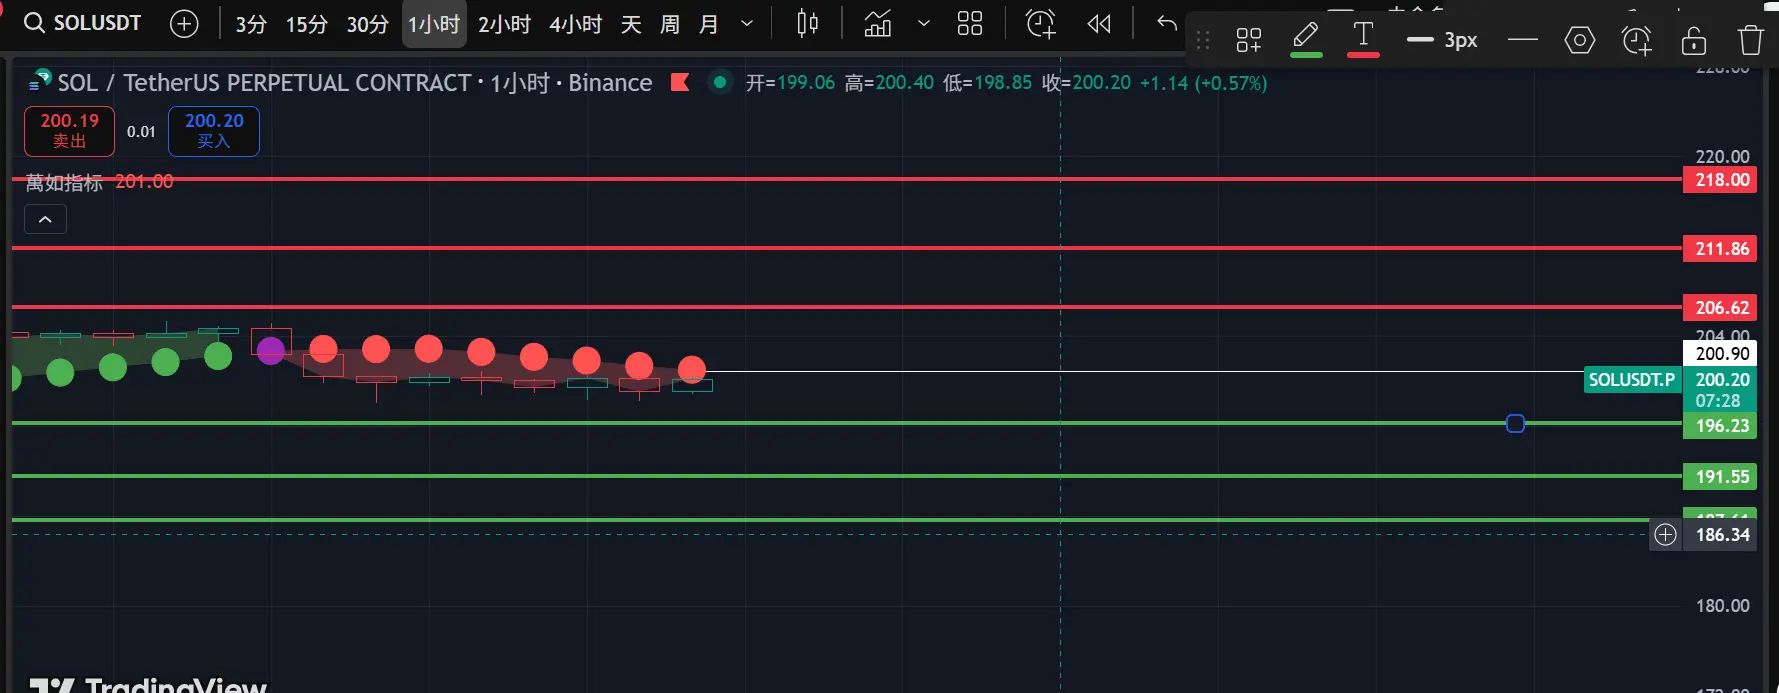This screenshot has width=1779, height=693.
Task: Click the red flag icon beside Binance
Action: point(680,82)
